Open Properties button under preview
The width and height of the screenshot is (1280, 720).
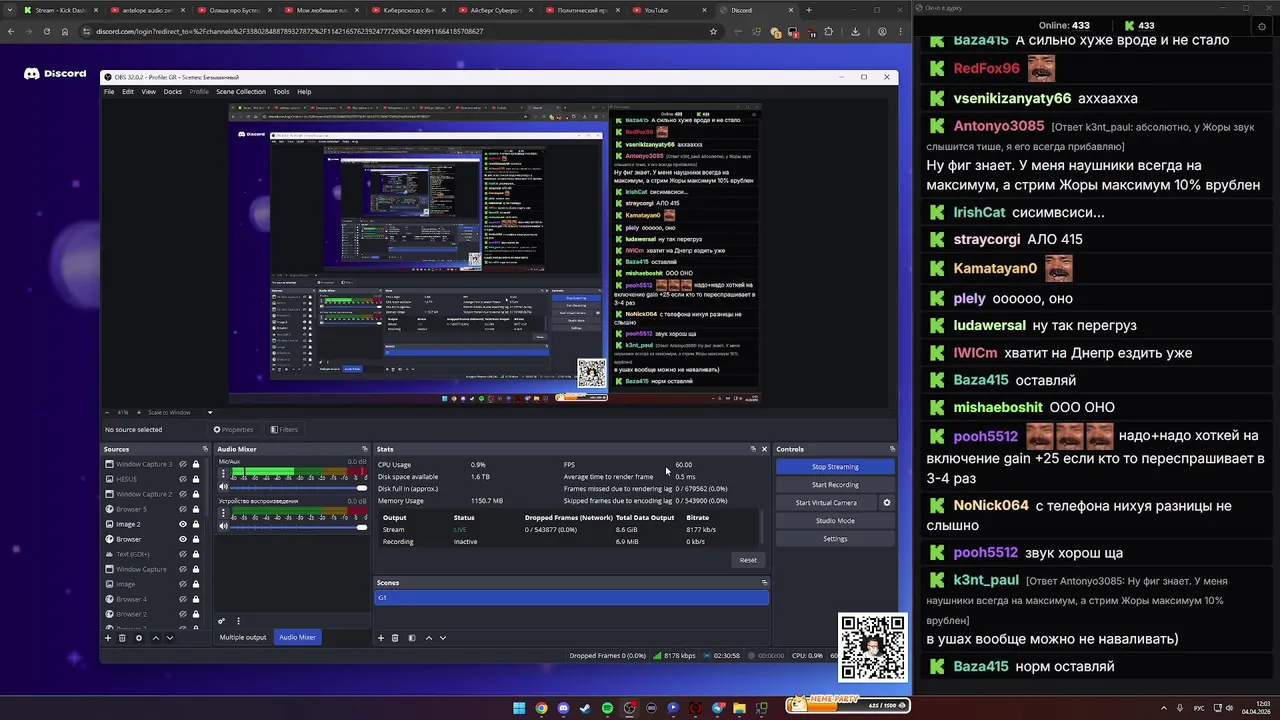pyautogui.click(x=233, y=430)
